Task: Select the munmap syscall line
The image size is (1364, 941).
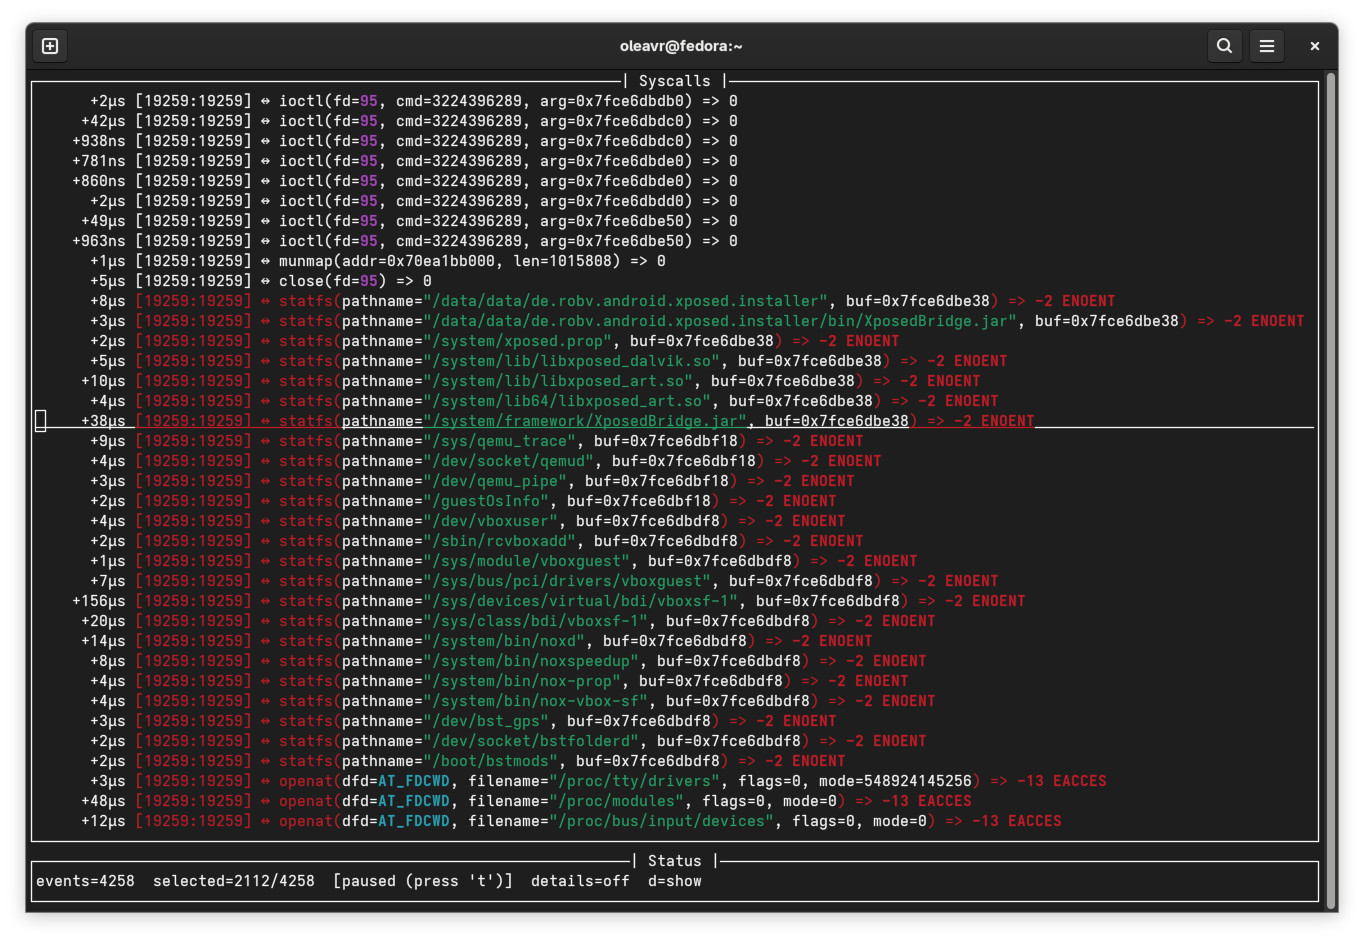Action: [471, 261]
